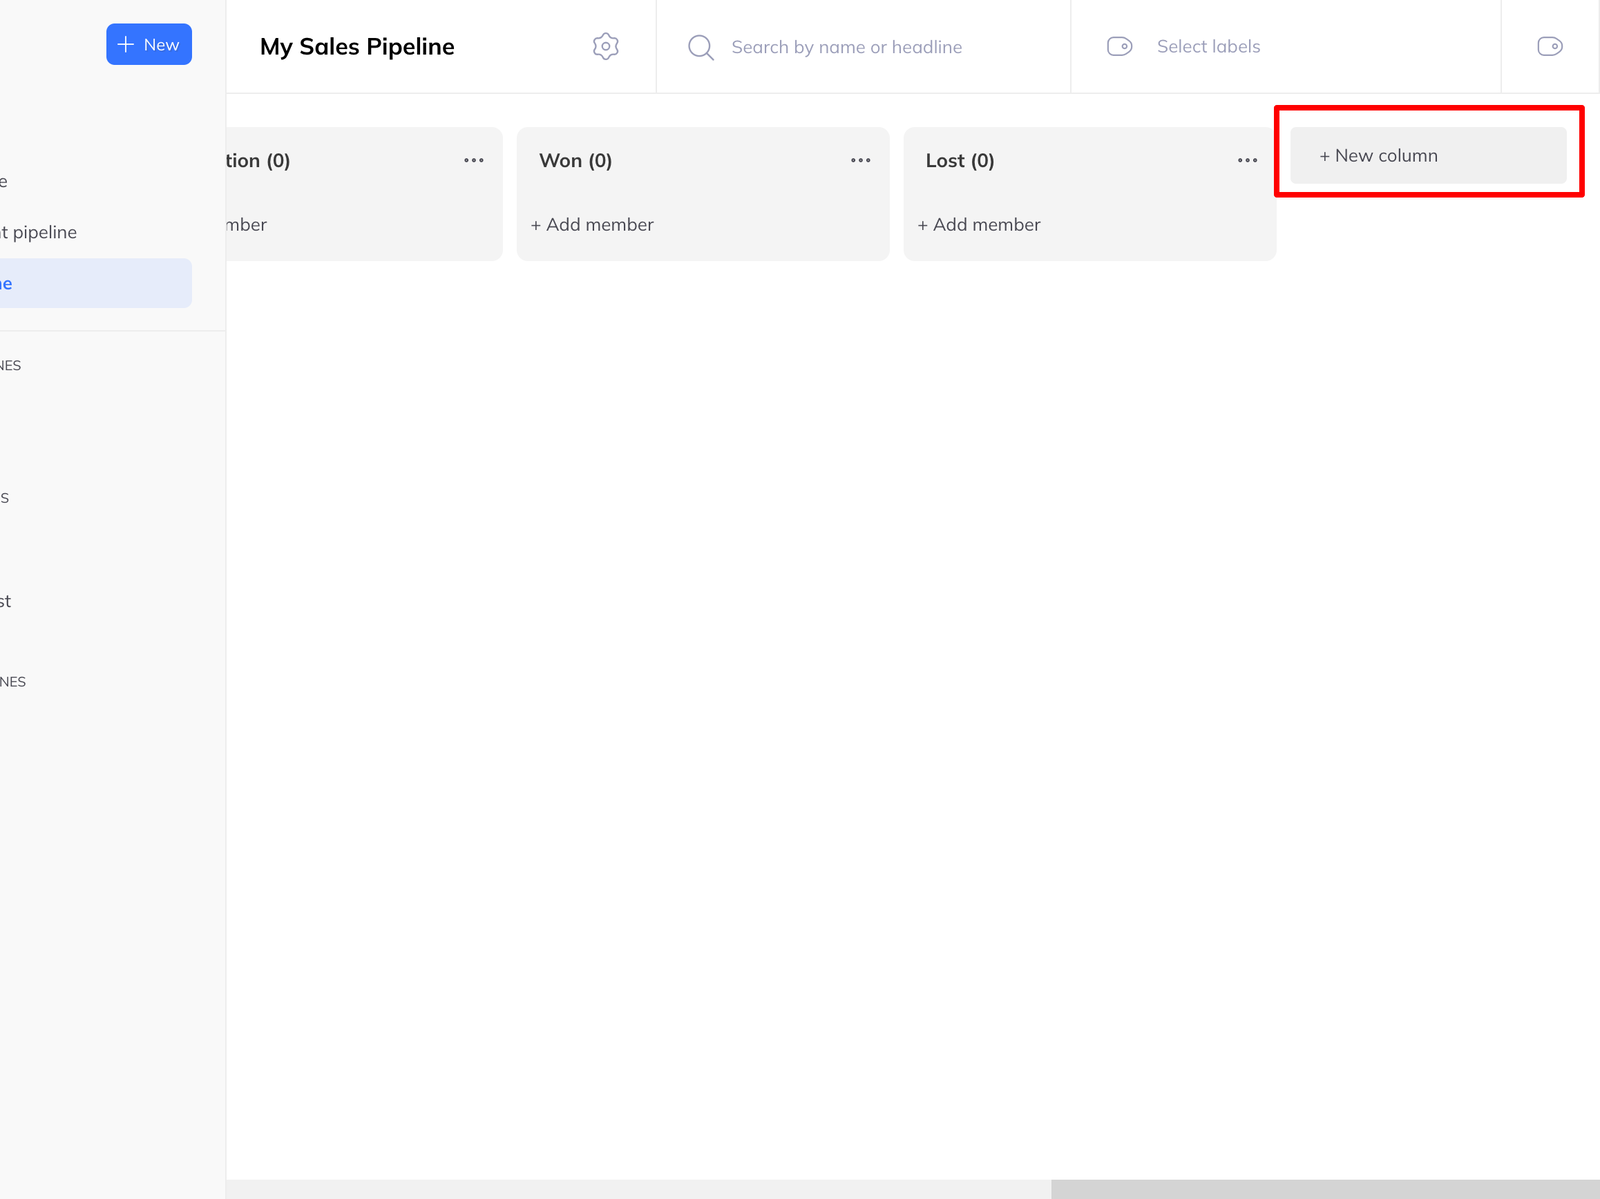Screen dimensions: 1600x1199
Task: Select the highlighted sidebar pipeline item
Action: (x=96, y=283)
